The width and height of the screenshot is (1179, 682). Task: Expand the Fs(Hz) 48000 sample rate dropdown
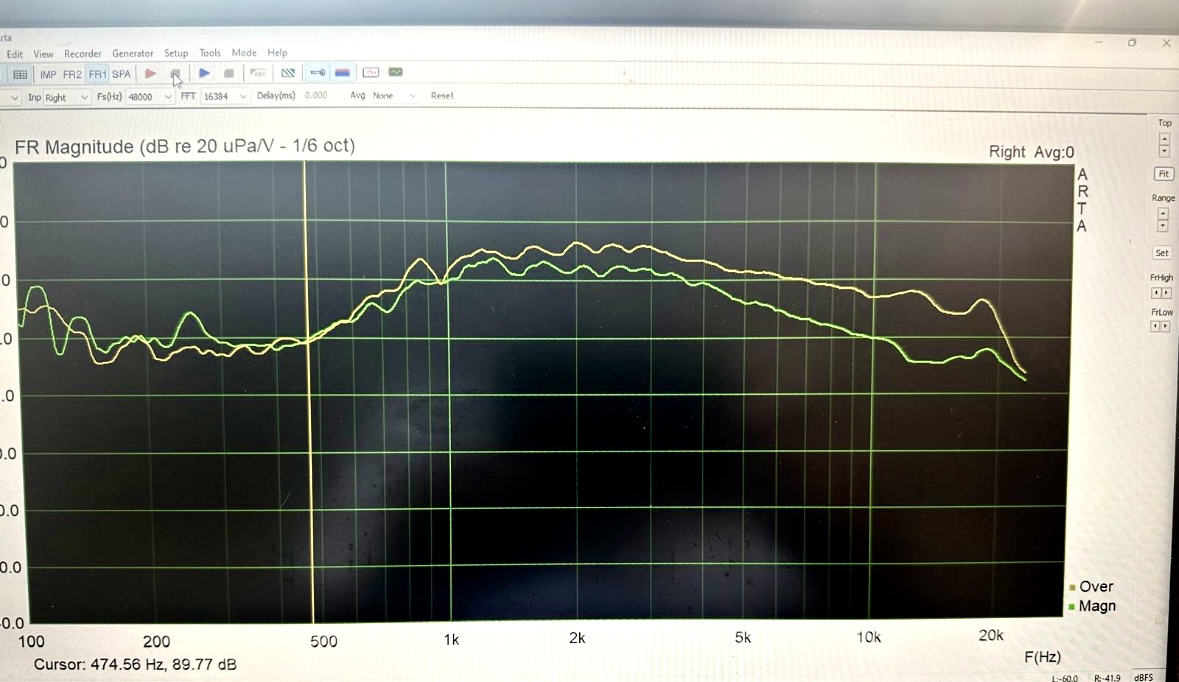(150, 97)
